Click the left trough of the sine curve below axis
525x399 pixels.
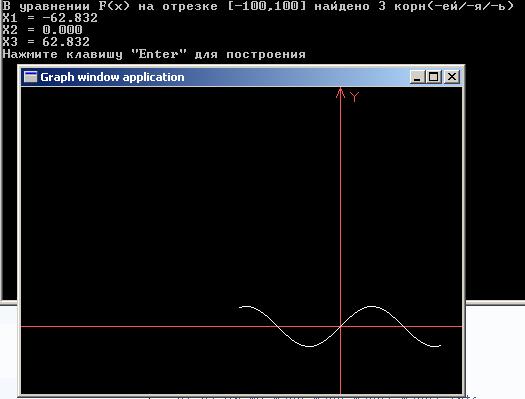click(310, 346)
